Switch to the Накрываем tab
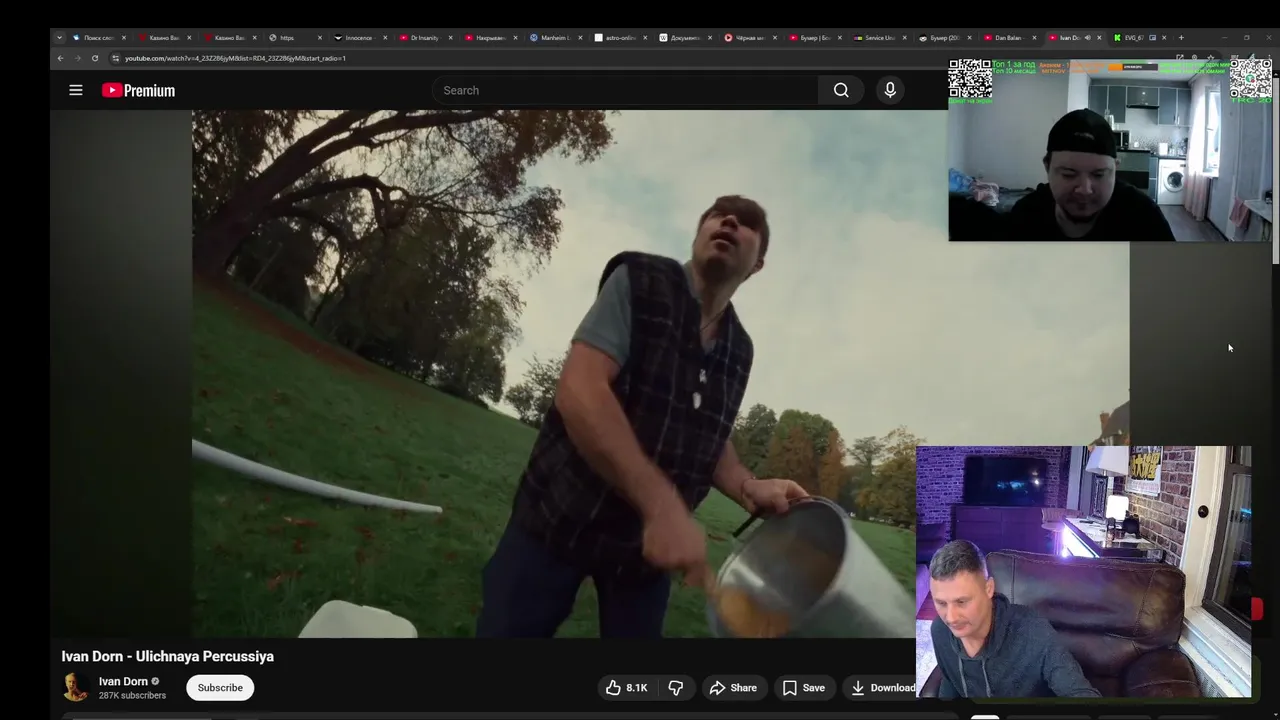This screenshot has height=720, width=1280. click(x=490, y=38)
